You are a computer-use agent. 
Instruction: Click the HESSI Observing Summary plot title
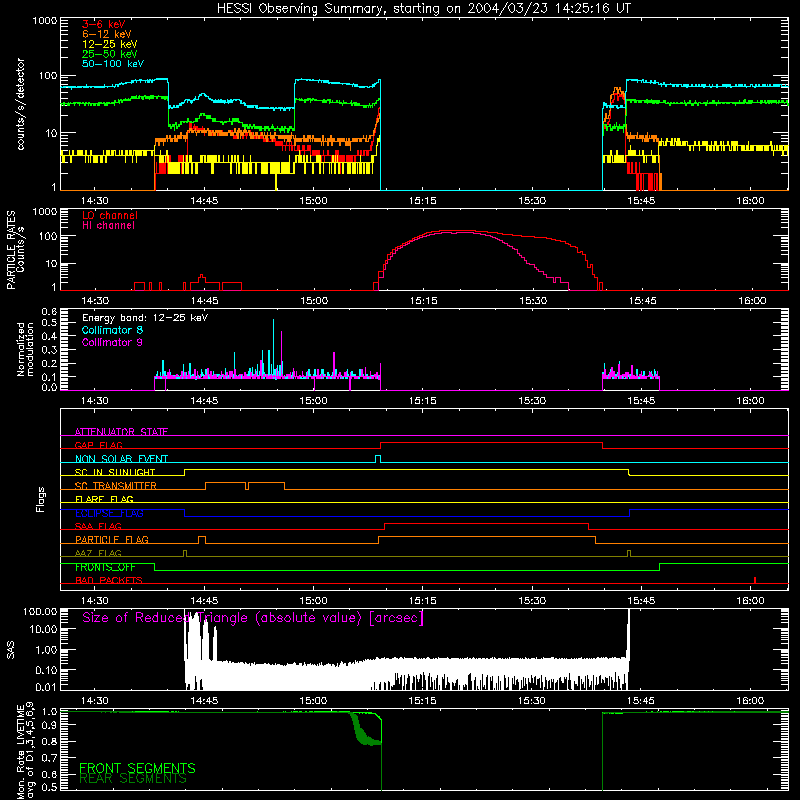click(423, 9)
